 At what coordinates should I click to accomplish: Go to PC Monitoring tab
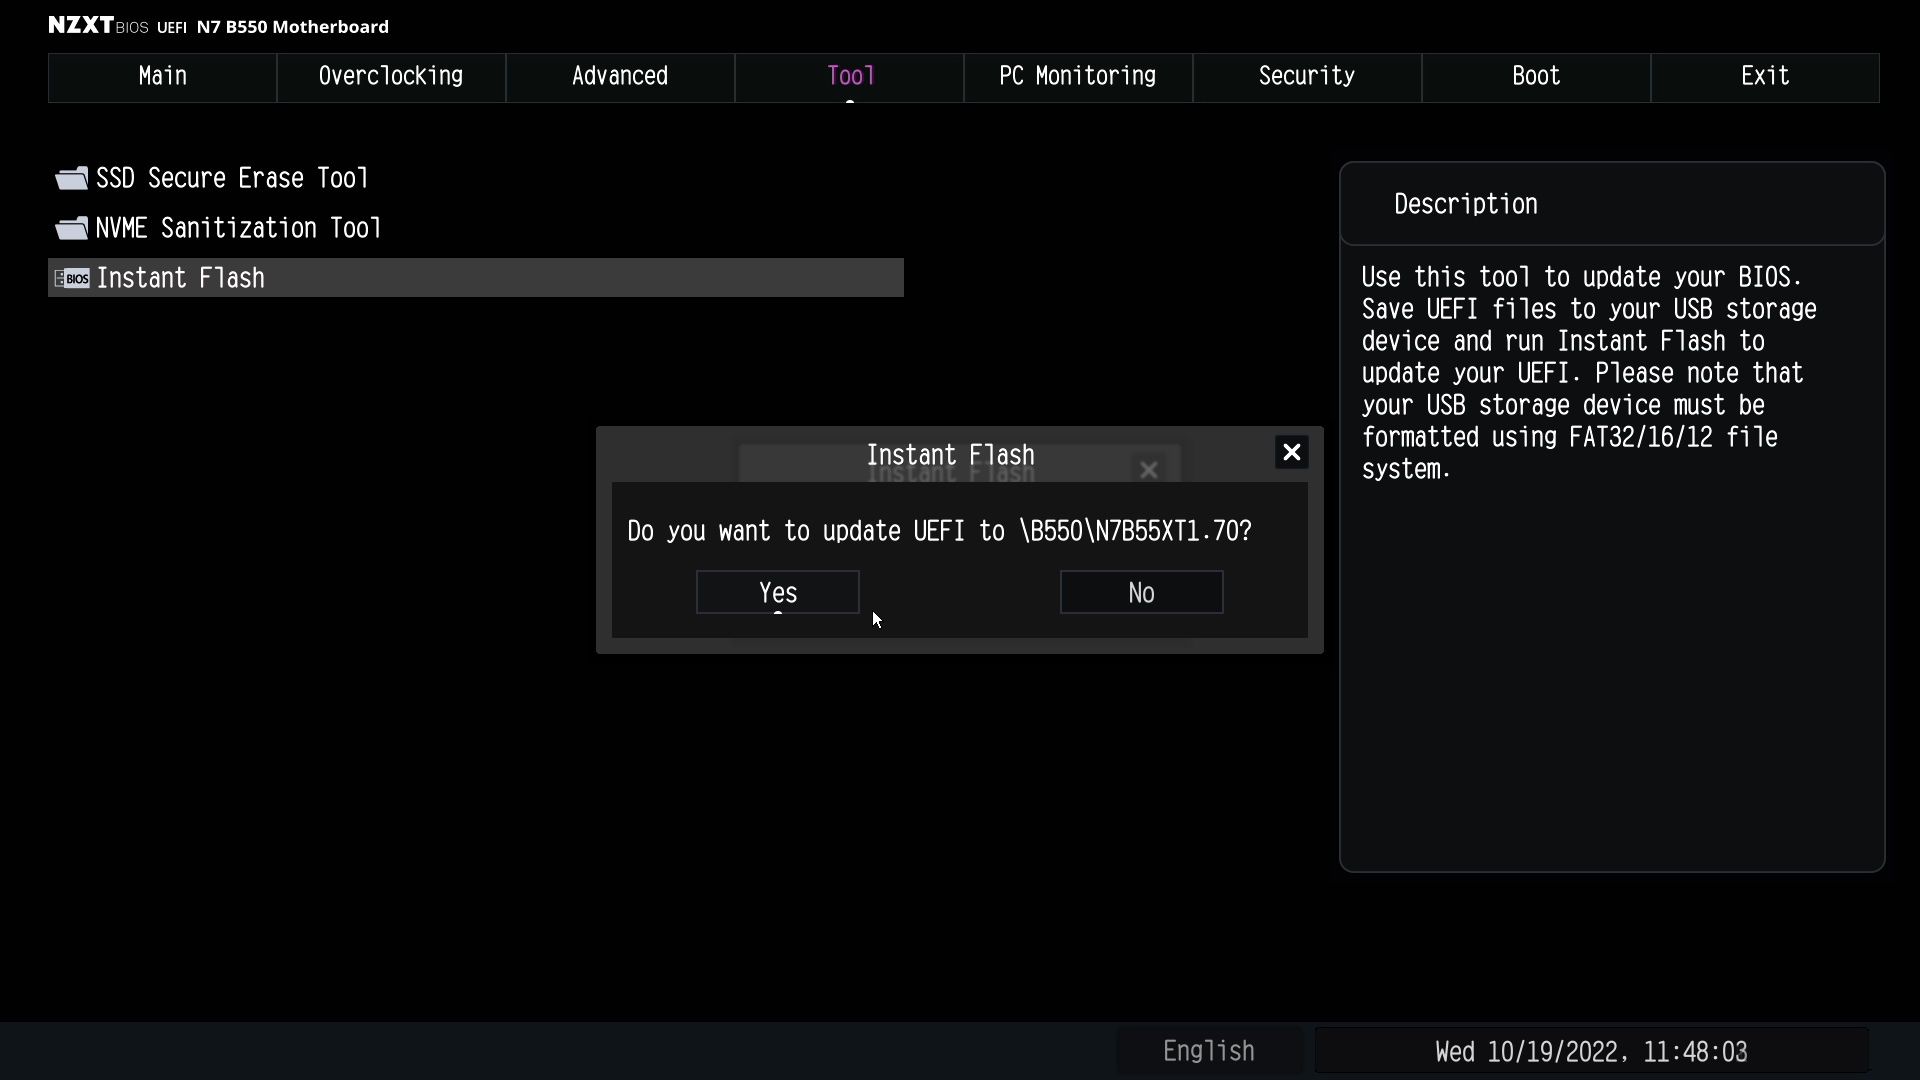(1078, 77)
